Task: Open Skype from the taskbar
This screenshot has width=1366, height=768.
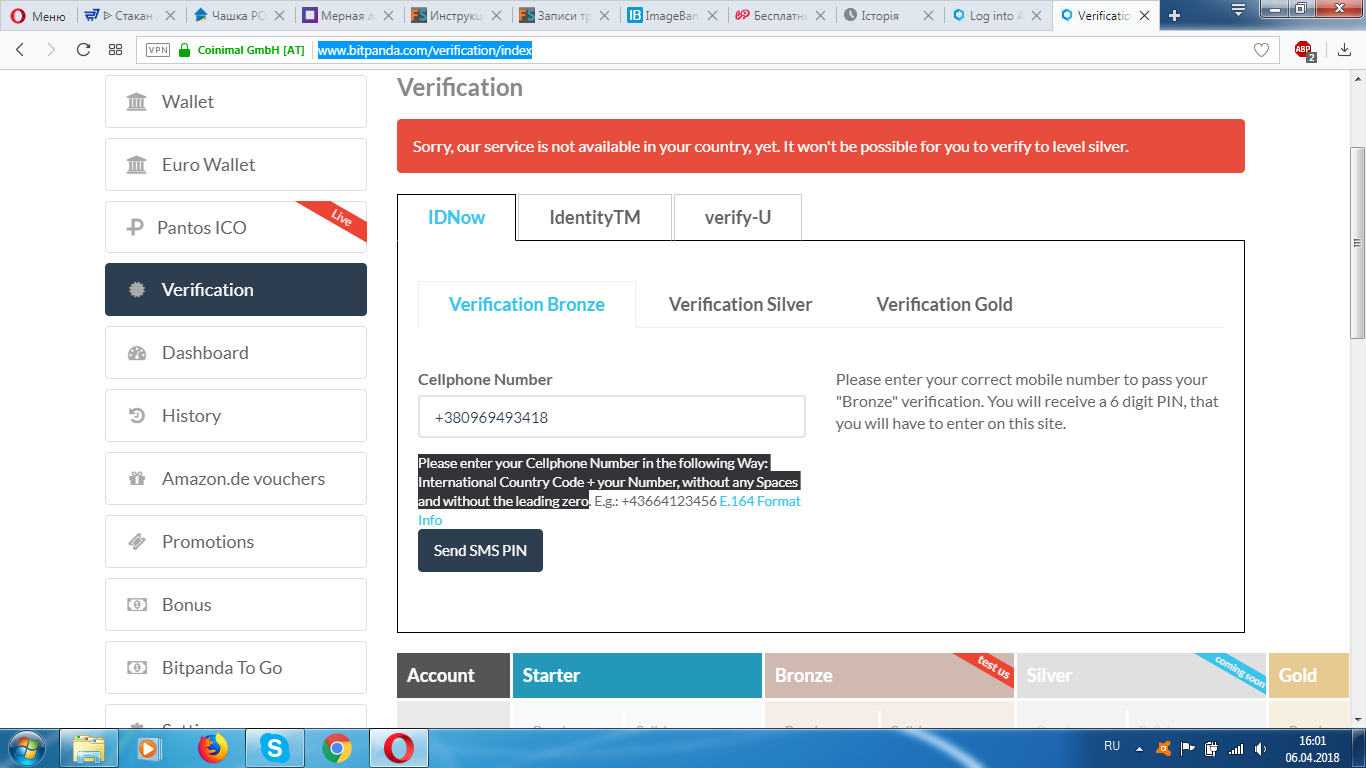Action: [274, 747]
